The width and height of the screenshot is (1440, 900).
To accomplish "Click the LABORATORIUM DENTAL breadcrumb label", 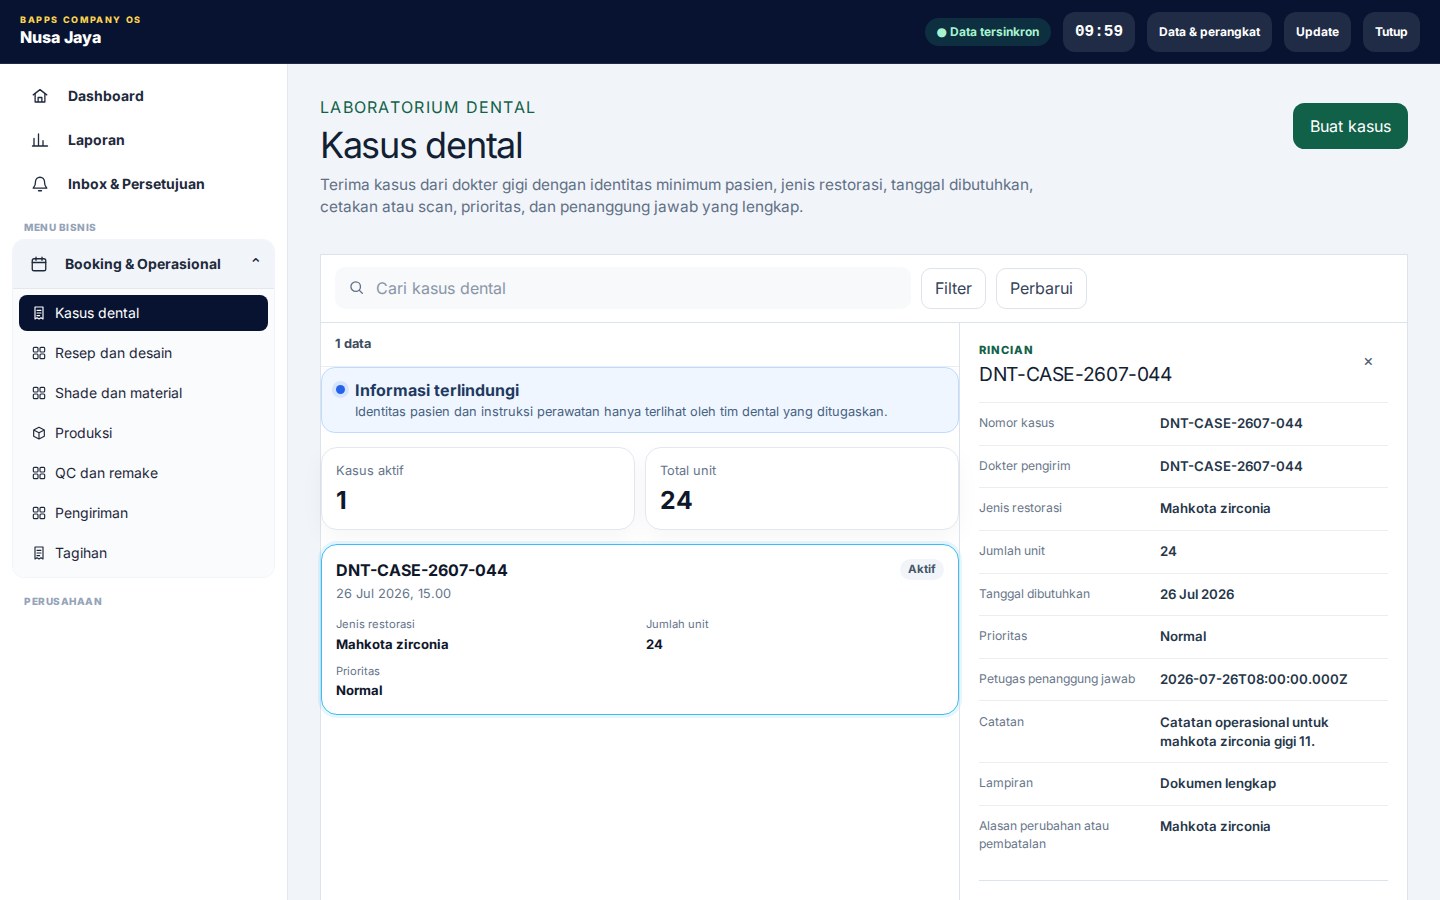I will [x=428, y=107].
